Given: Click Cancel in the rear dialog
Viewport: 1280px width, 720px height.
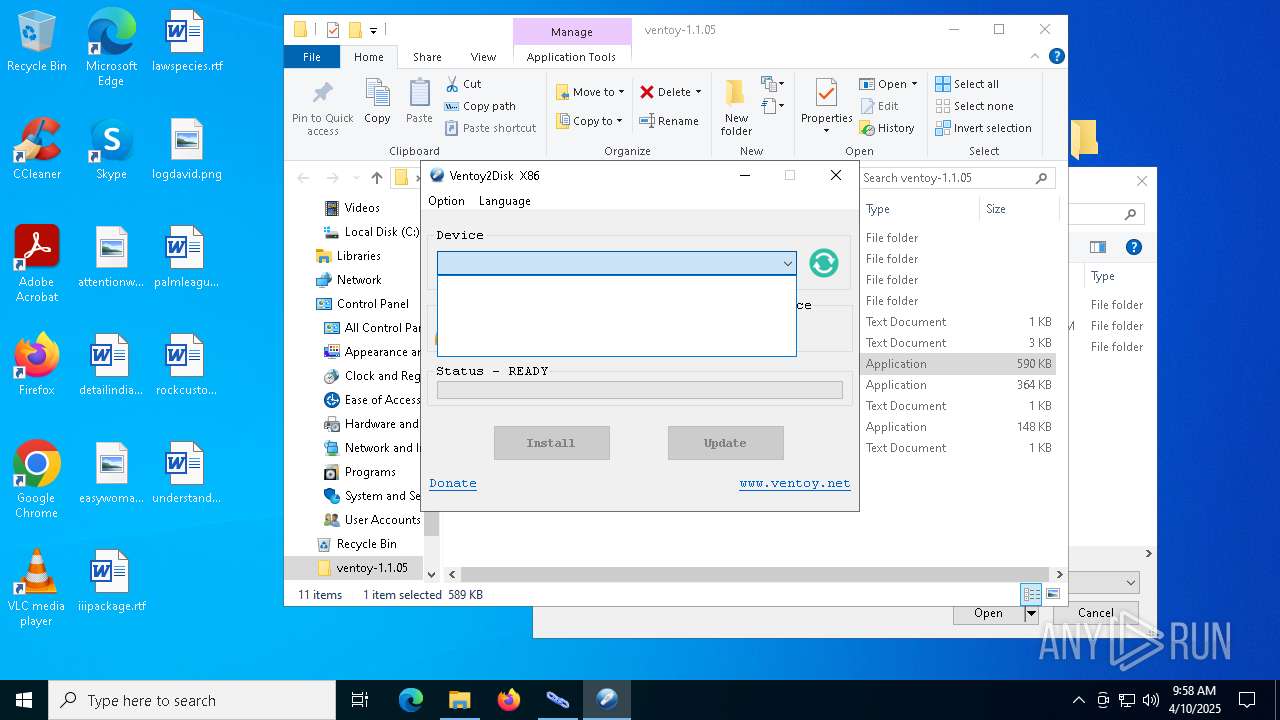Looking at the screenshot, I should coord(1096,613).
